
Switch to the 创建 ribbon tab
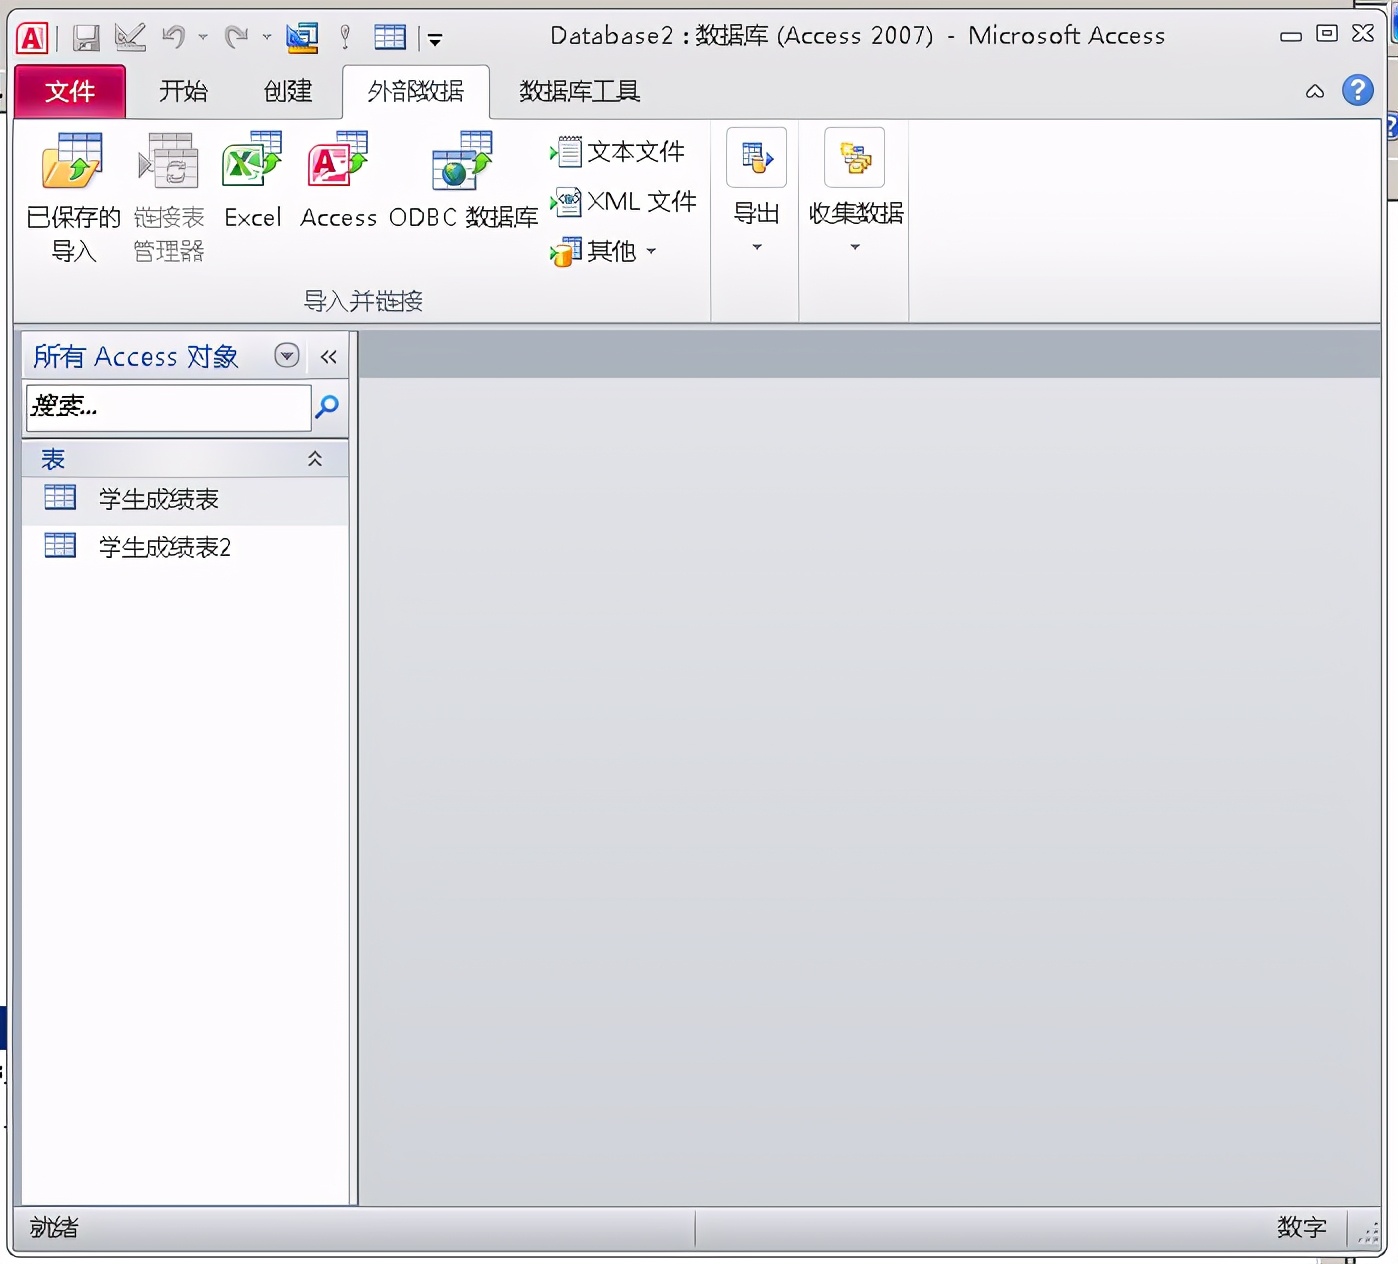pyautogui.click(x=286, y=91)
